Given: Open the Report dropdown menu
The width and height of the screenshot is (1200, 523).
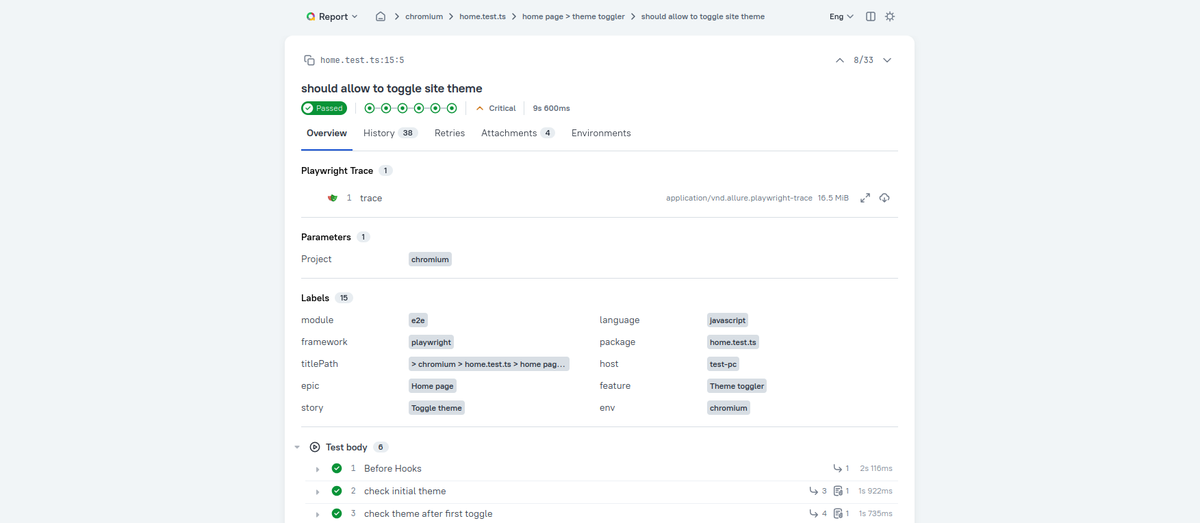Looking at the screenshot, I should (332, 17).
